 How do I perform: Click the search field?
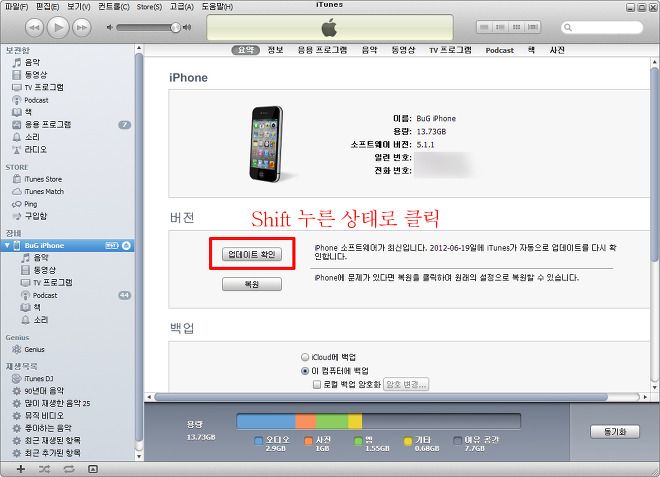pyautogui.click(x=602, y=27)
